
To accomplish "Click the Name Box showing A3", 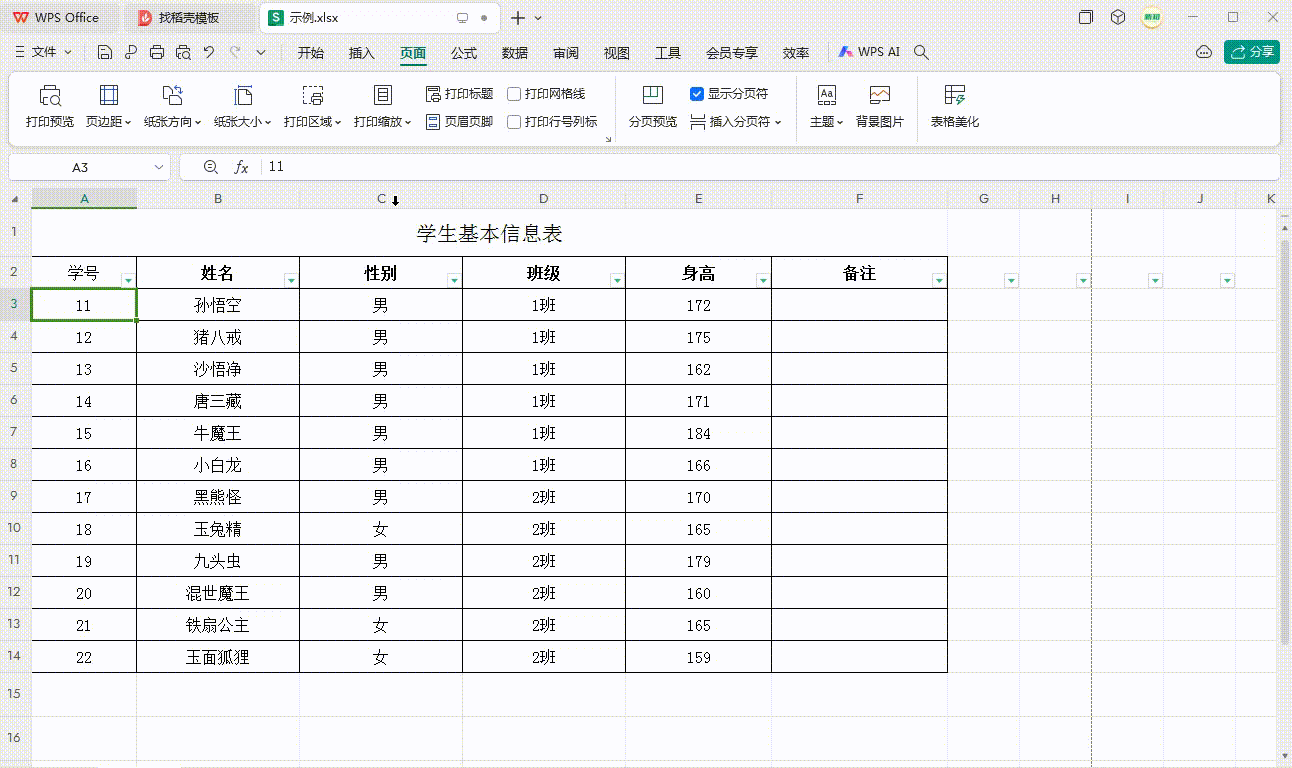I will 80,167.
